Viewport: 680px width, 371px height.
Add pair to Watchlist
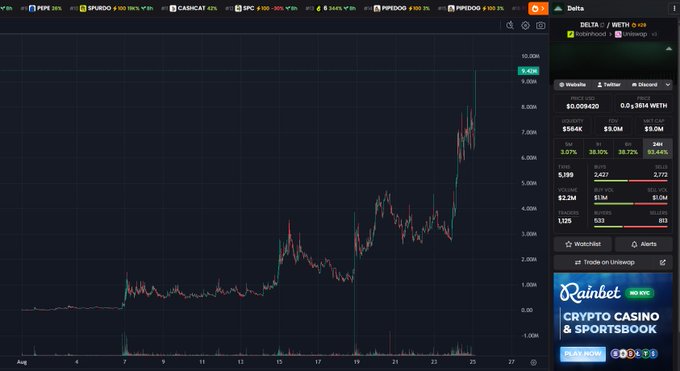pos(582,244)
